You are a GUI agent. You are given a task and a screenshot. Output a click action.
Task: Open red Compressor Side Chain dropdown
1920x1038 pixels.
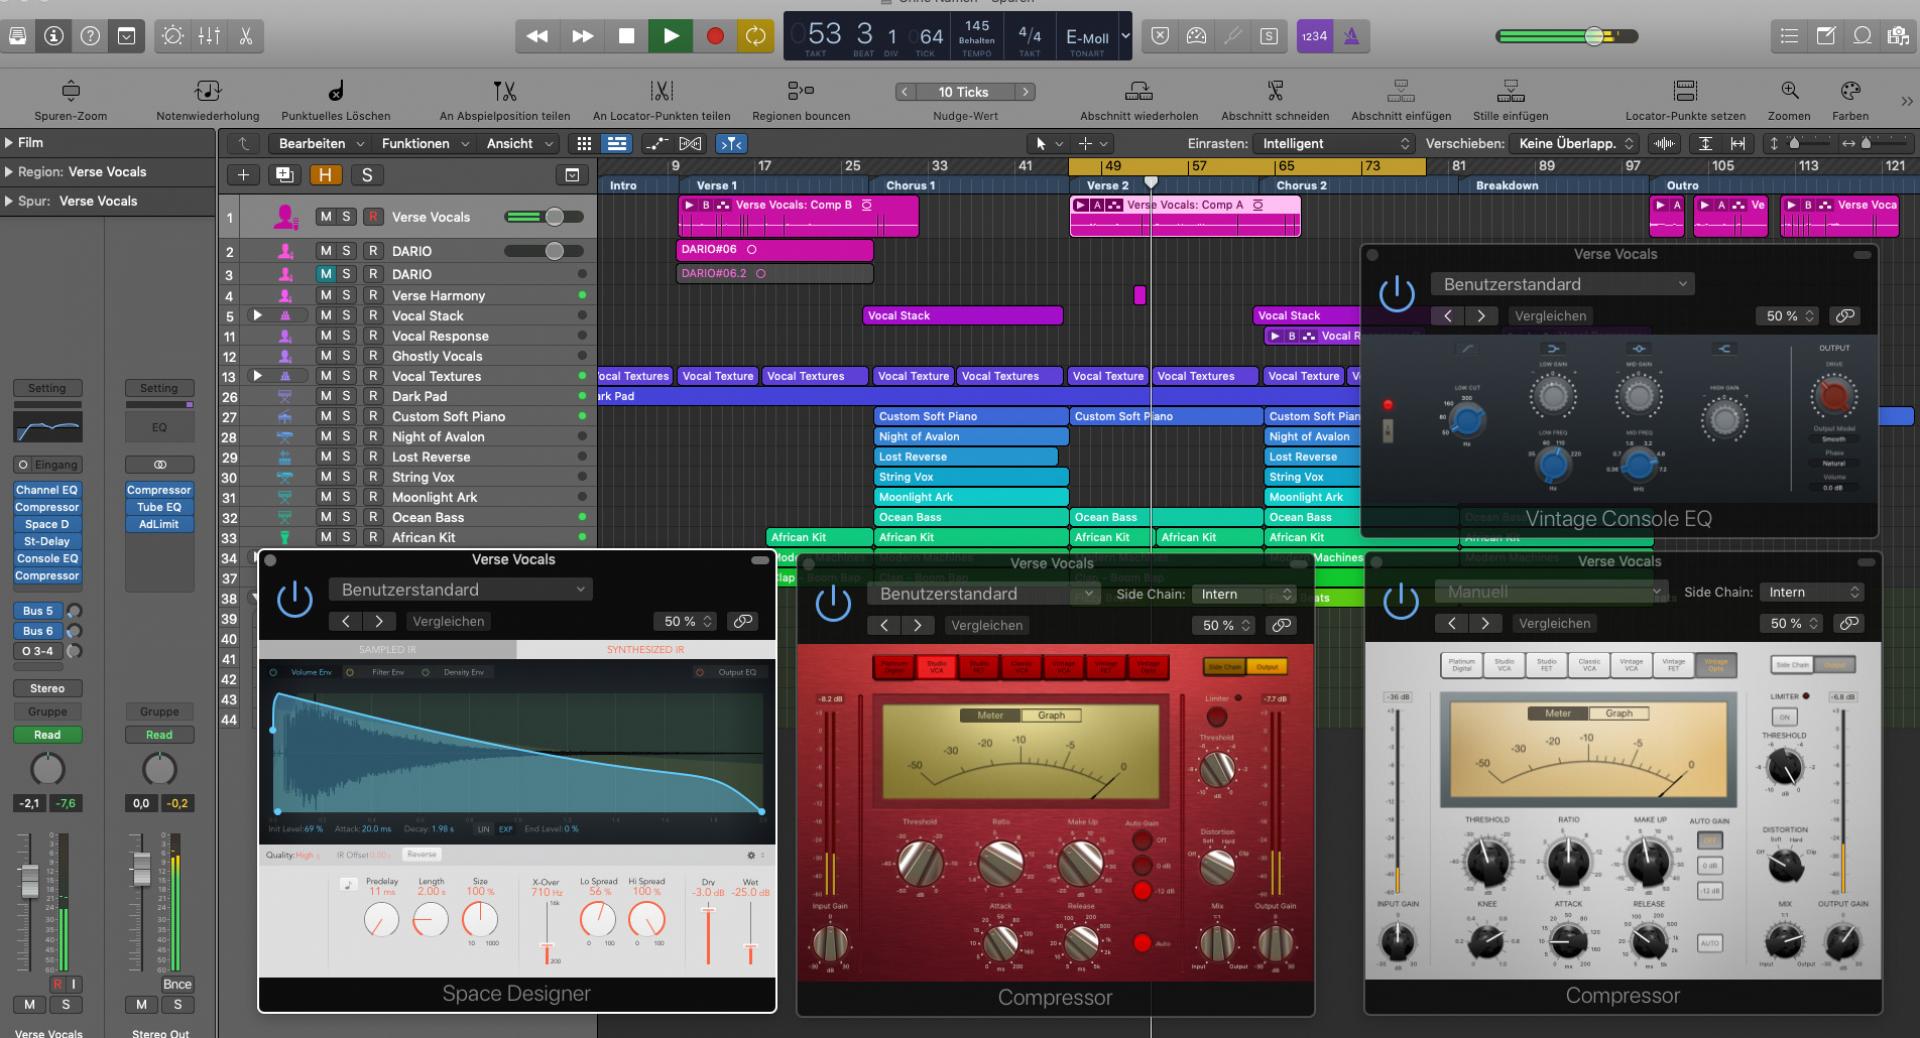click(1246, 594)
